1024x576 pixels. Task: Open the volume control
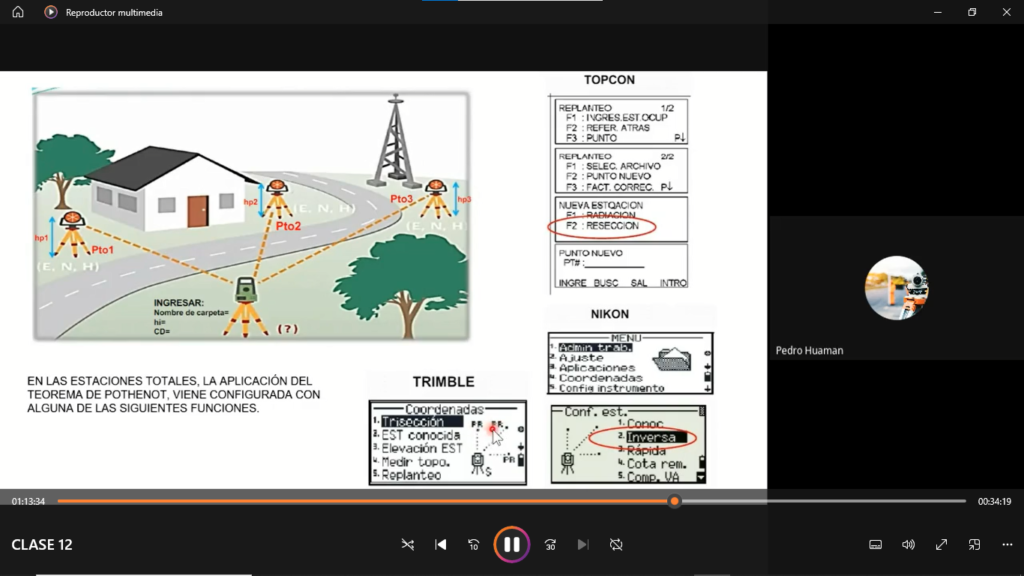pos(908,544)
